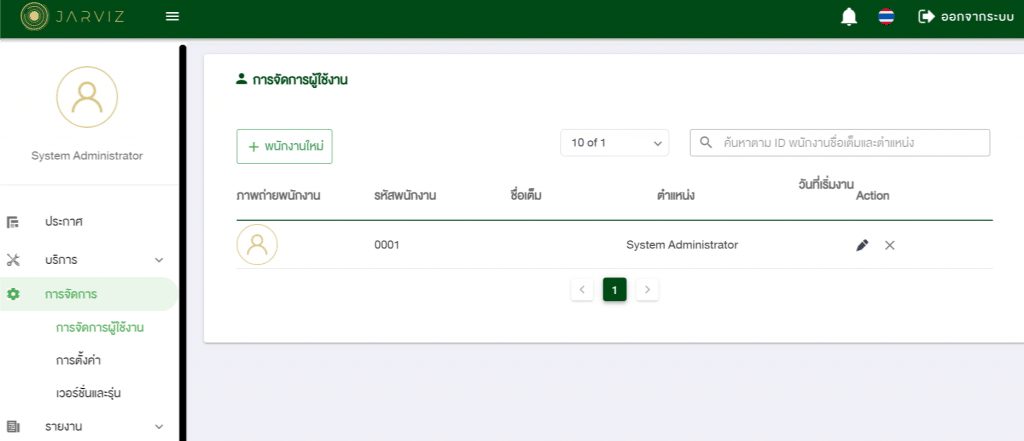Click the gear icon beside การจัดการ
The width and height of the screenshot is (1024, 441).
[13, 294]
